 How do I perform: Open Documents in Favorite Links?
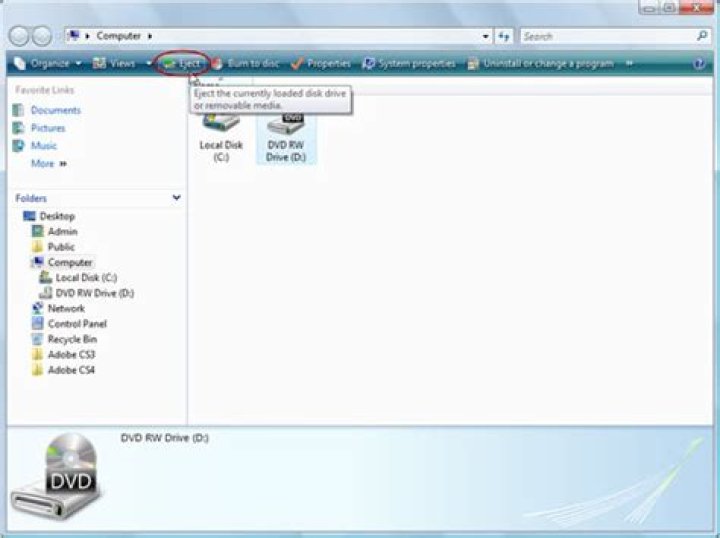click(55, 110)
